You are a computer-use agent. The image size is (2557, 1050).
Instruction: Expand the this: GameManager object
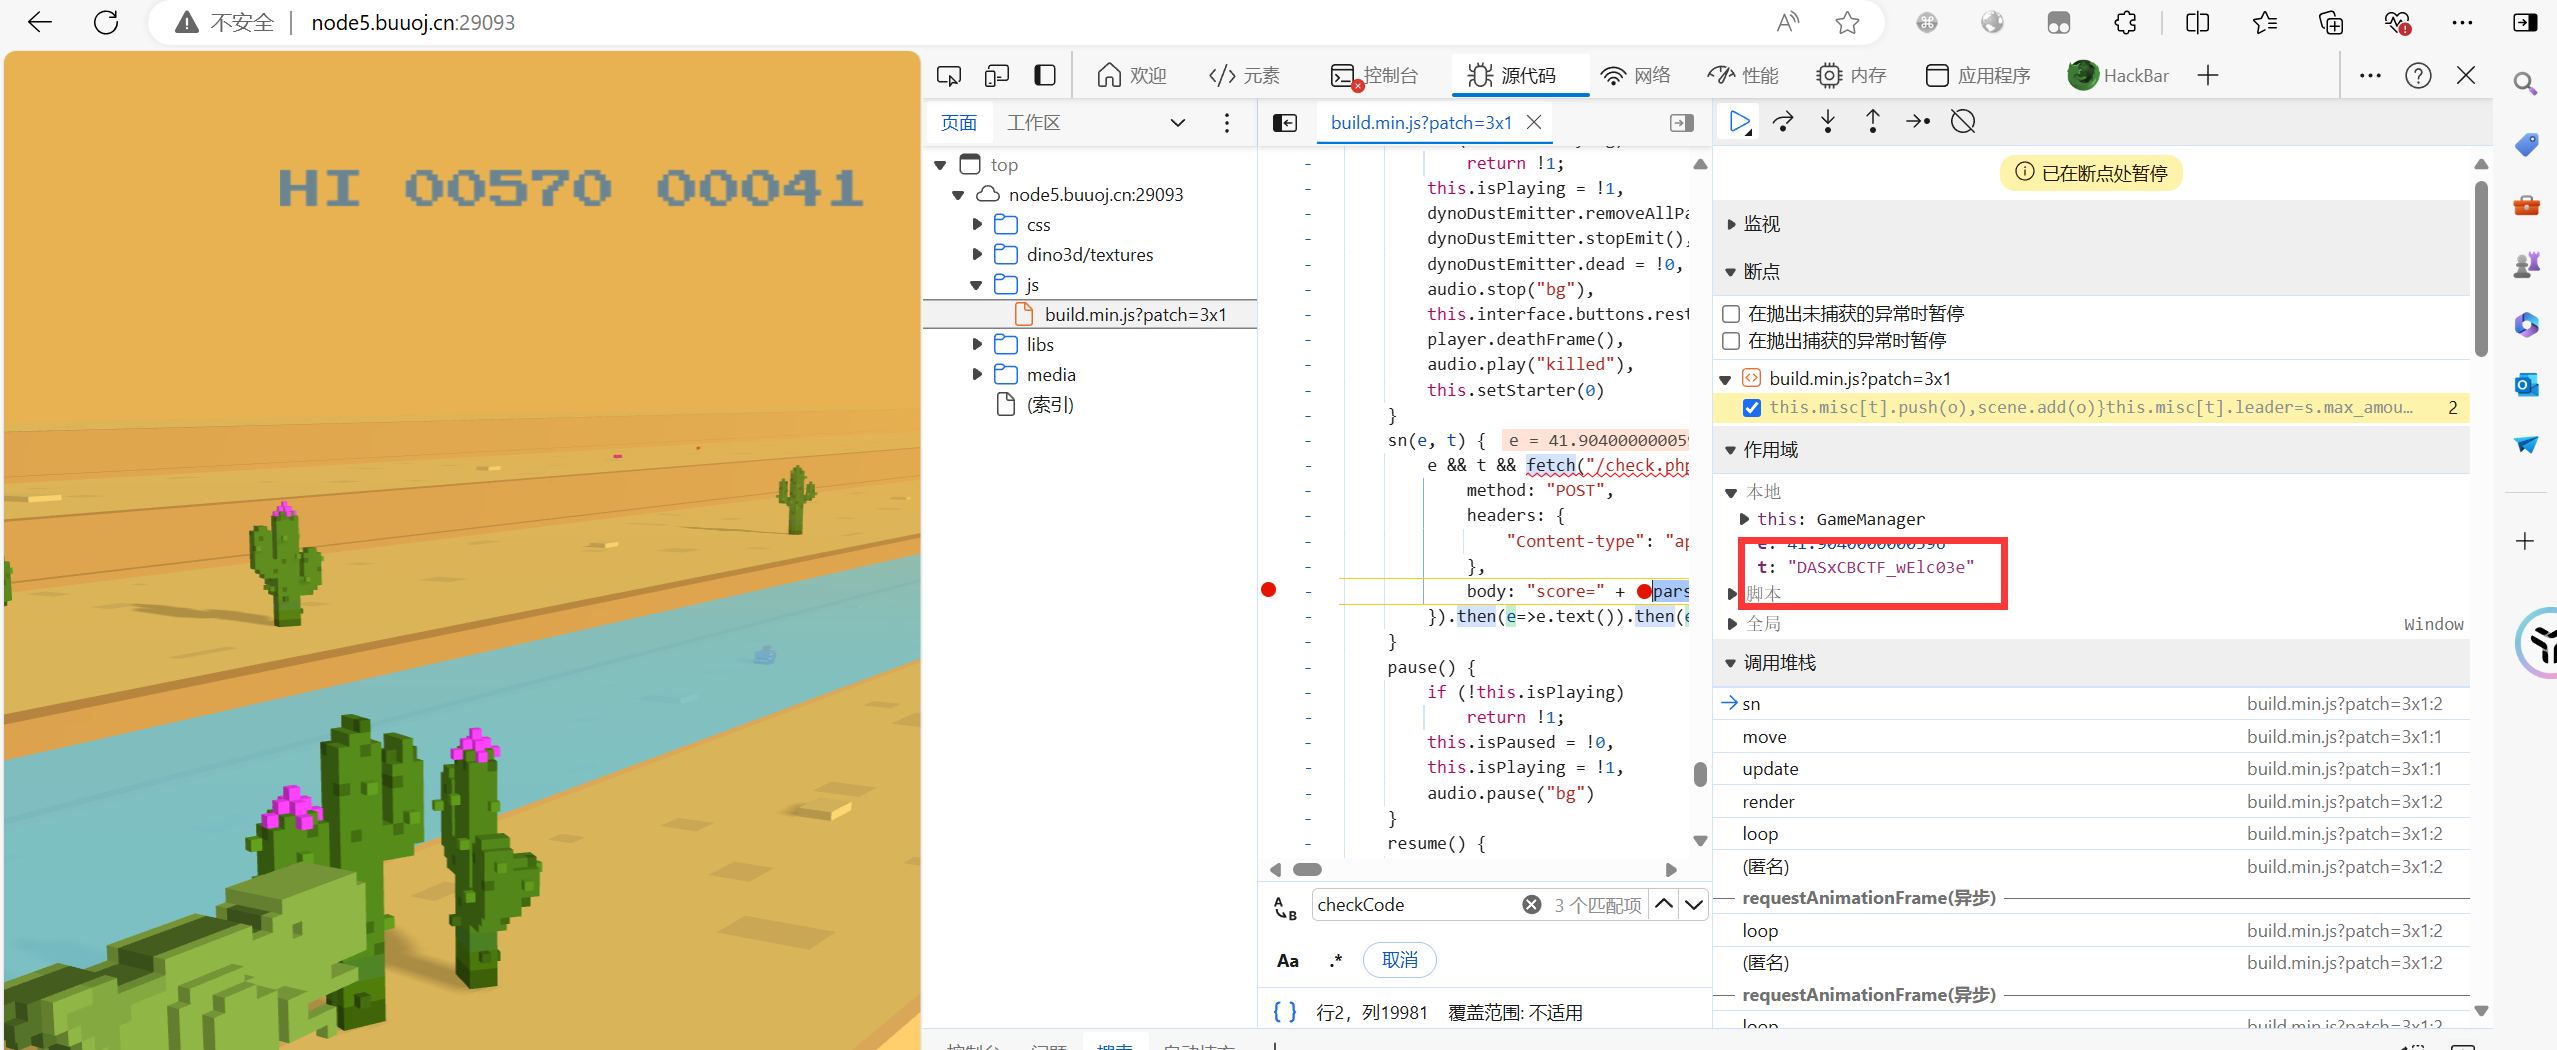(x=1744, y=519)
